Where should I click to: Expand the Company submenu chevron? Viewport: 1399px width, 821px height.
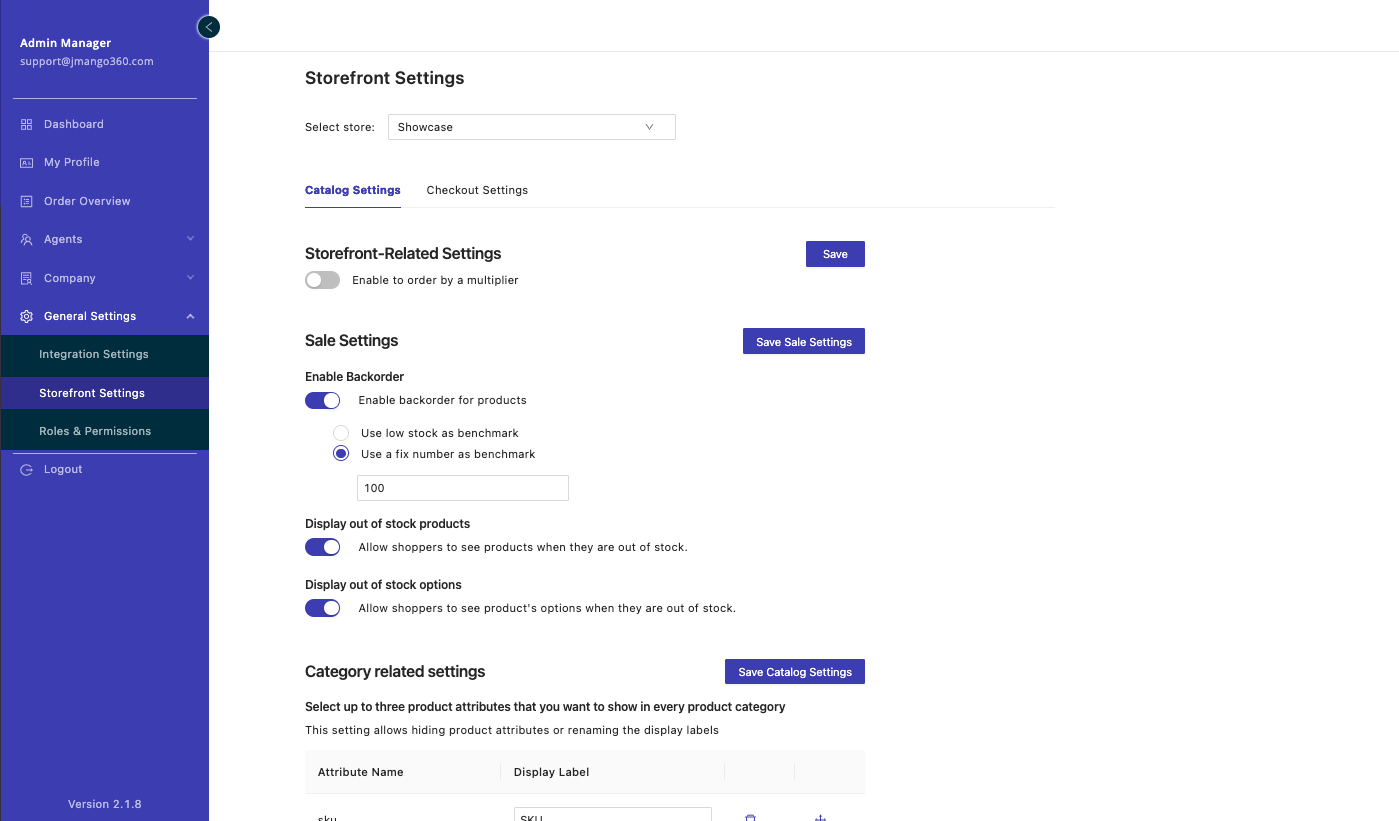pos(190,278)
